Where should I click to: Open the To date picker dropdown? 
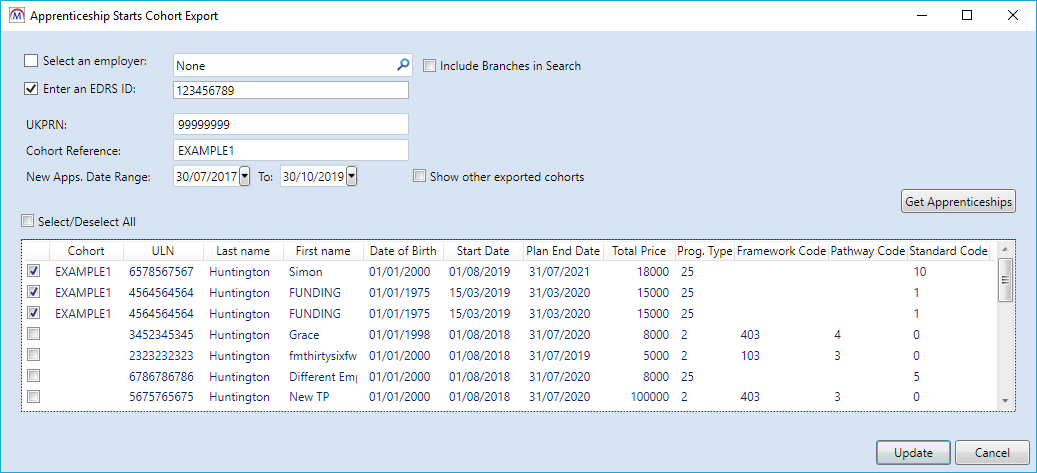point(351,177)
